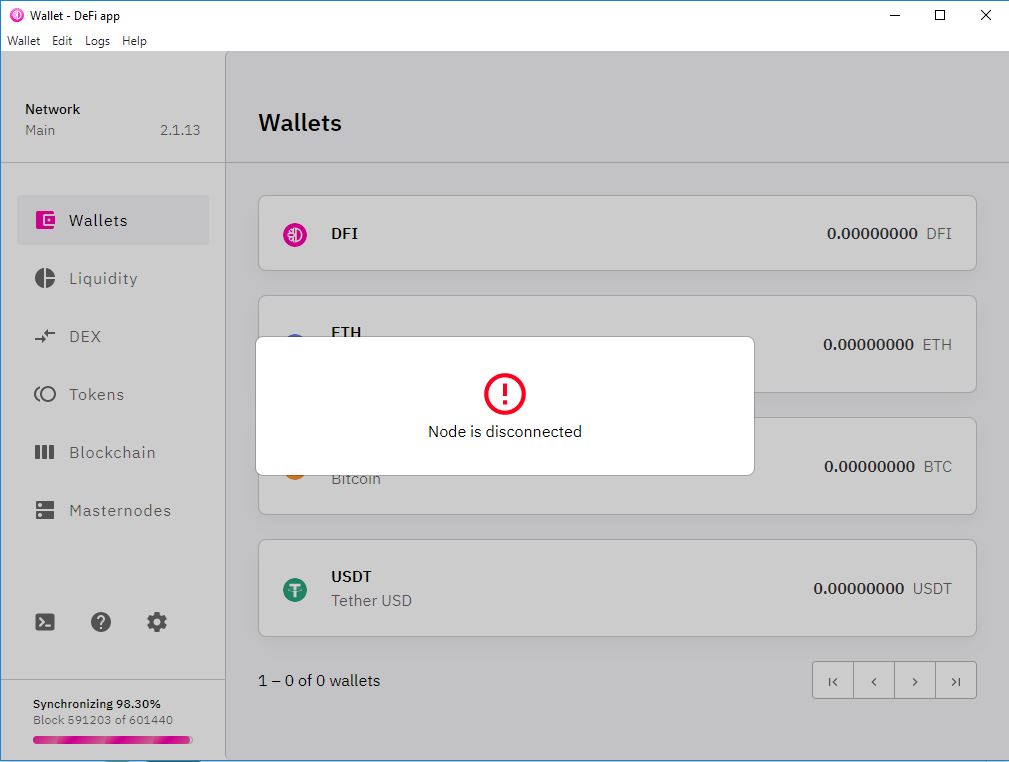1009x762 pixels.
Task: Open the Logs menu
Action: pos(97,41)
